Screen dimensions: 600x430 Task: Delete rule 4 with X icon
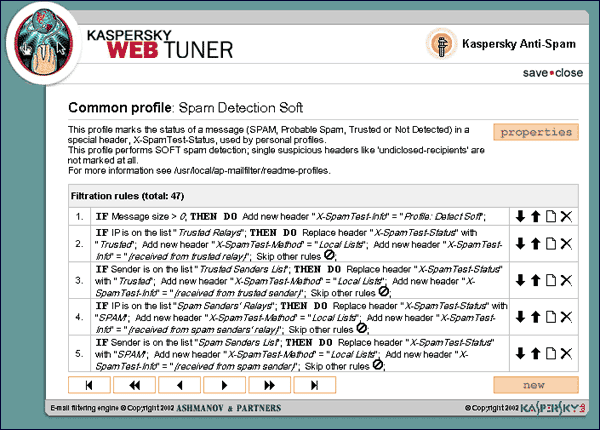(566, 317)
